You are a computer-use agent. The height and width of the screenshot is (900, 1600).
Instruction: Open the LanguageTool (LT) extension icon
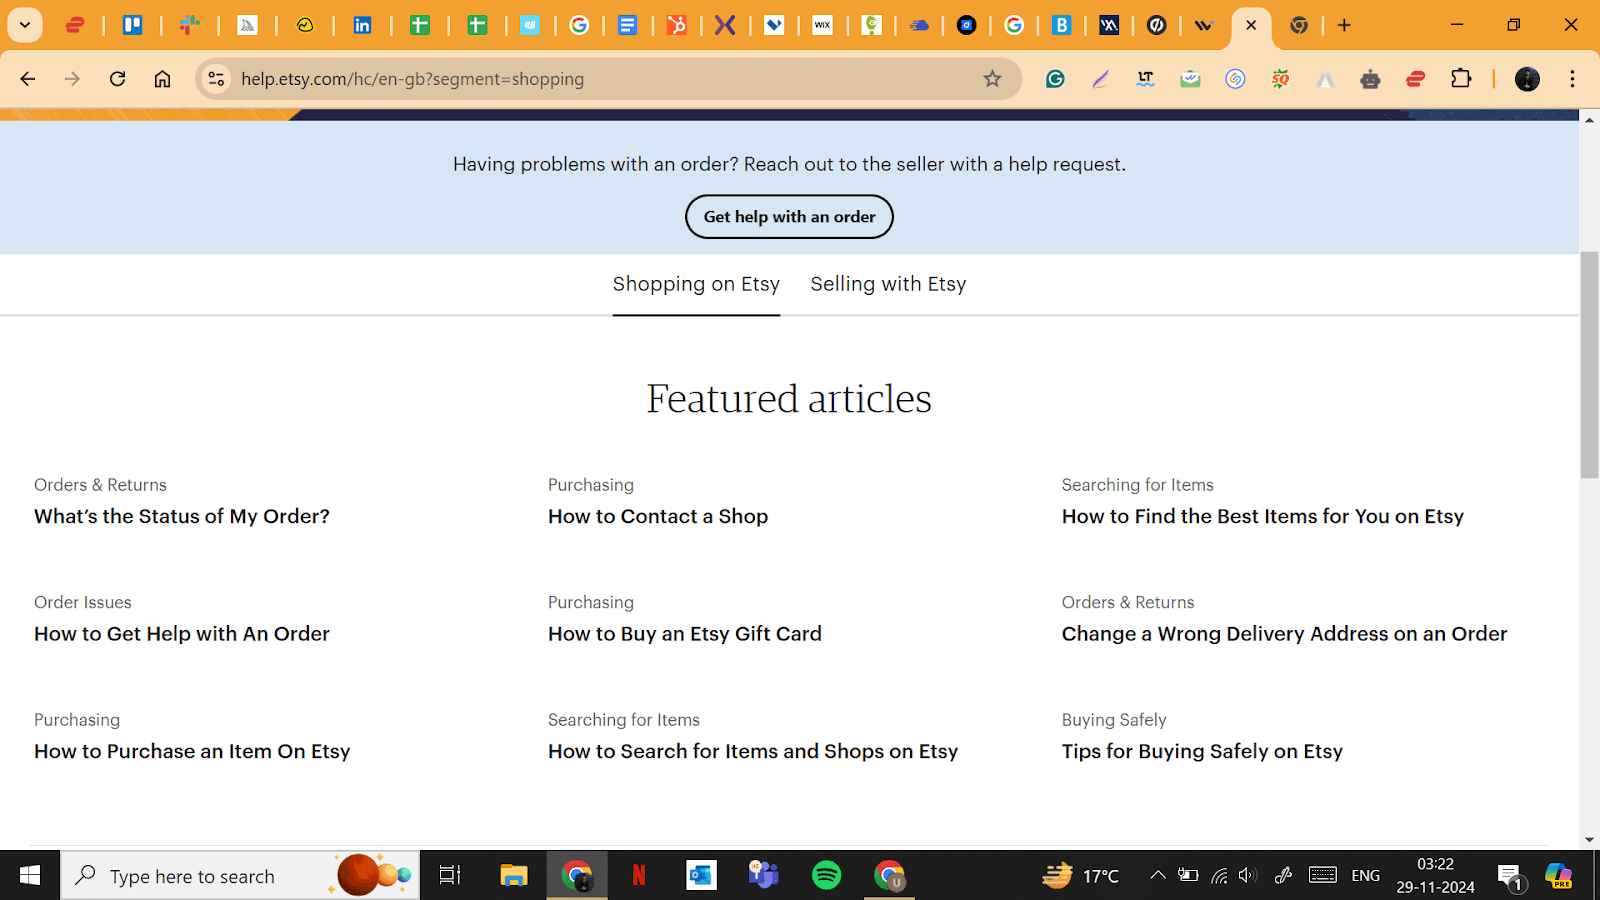(1145, 79)
